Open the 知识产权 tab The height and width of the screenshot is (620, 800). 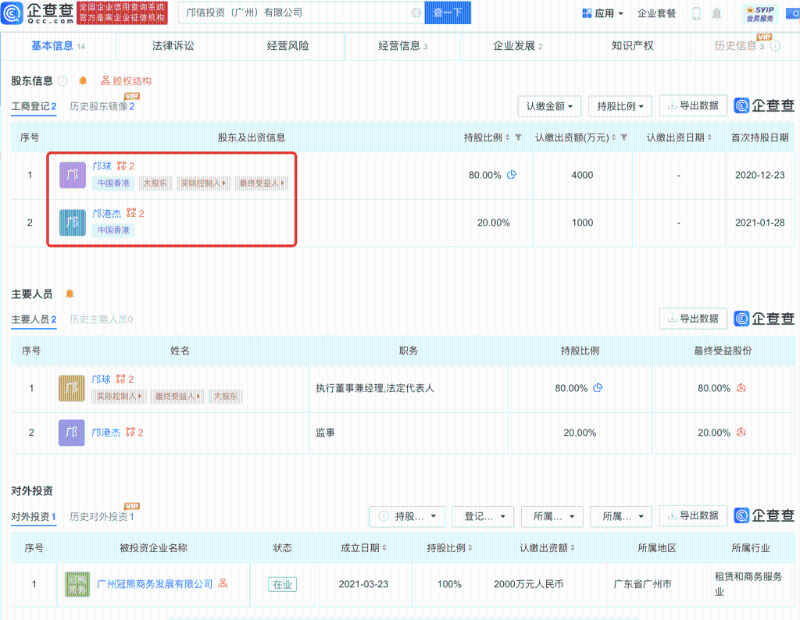coord(632,46)
